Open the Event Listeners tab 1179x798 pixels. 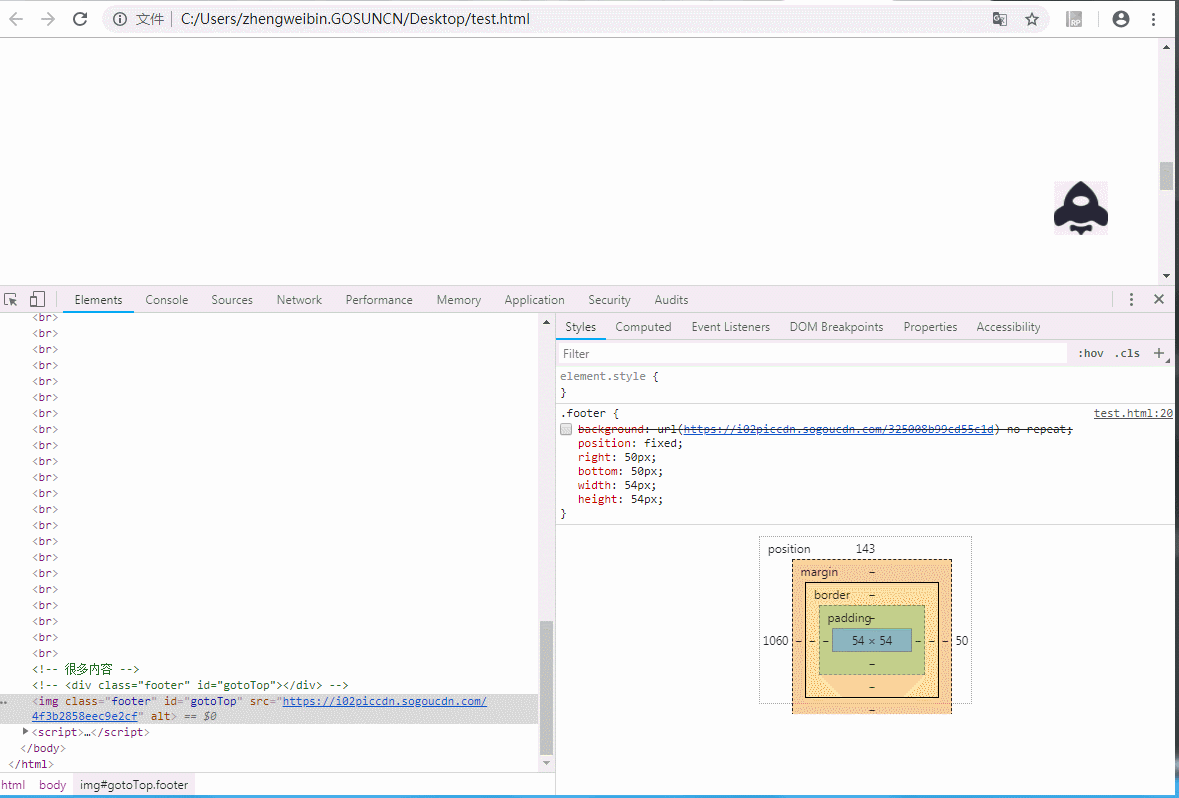[x=731, y=327]
